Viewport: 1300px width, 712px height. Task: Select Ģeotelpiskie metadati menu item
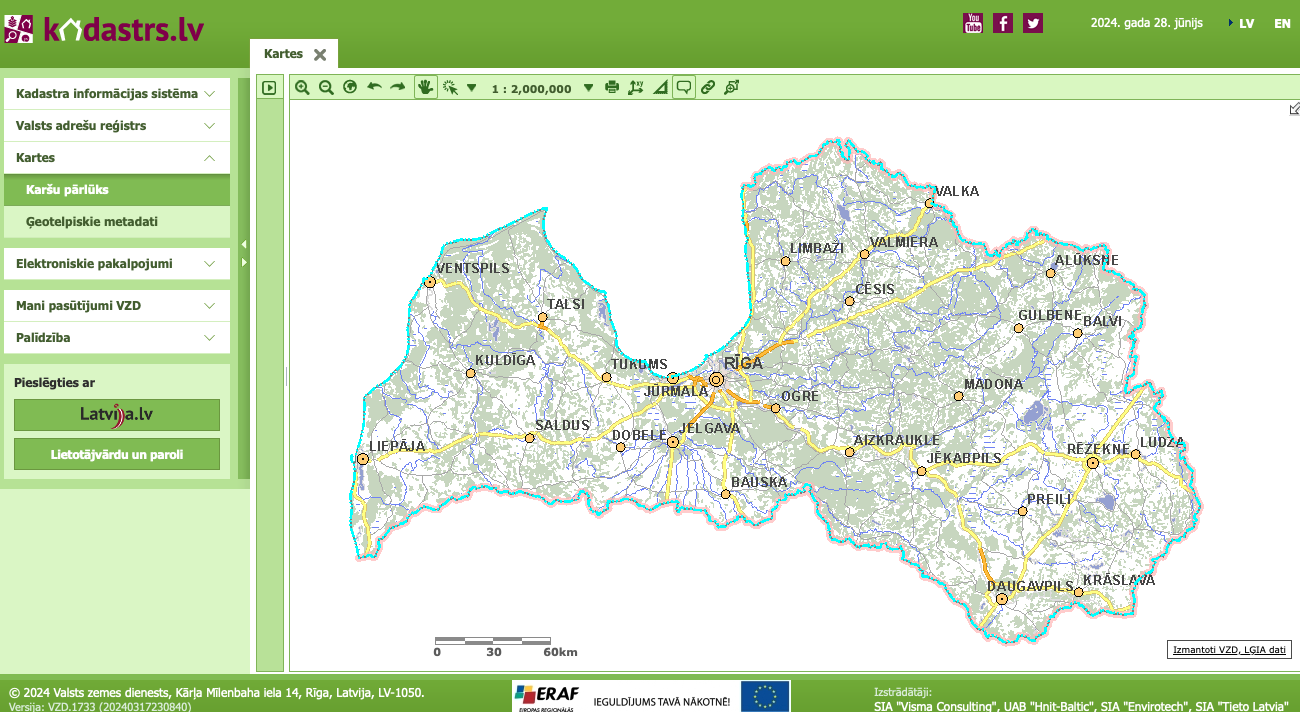pyautogui.click(x=92, y=222)
